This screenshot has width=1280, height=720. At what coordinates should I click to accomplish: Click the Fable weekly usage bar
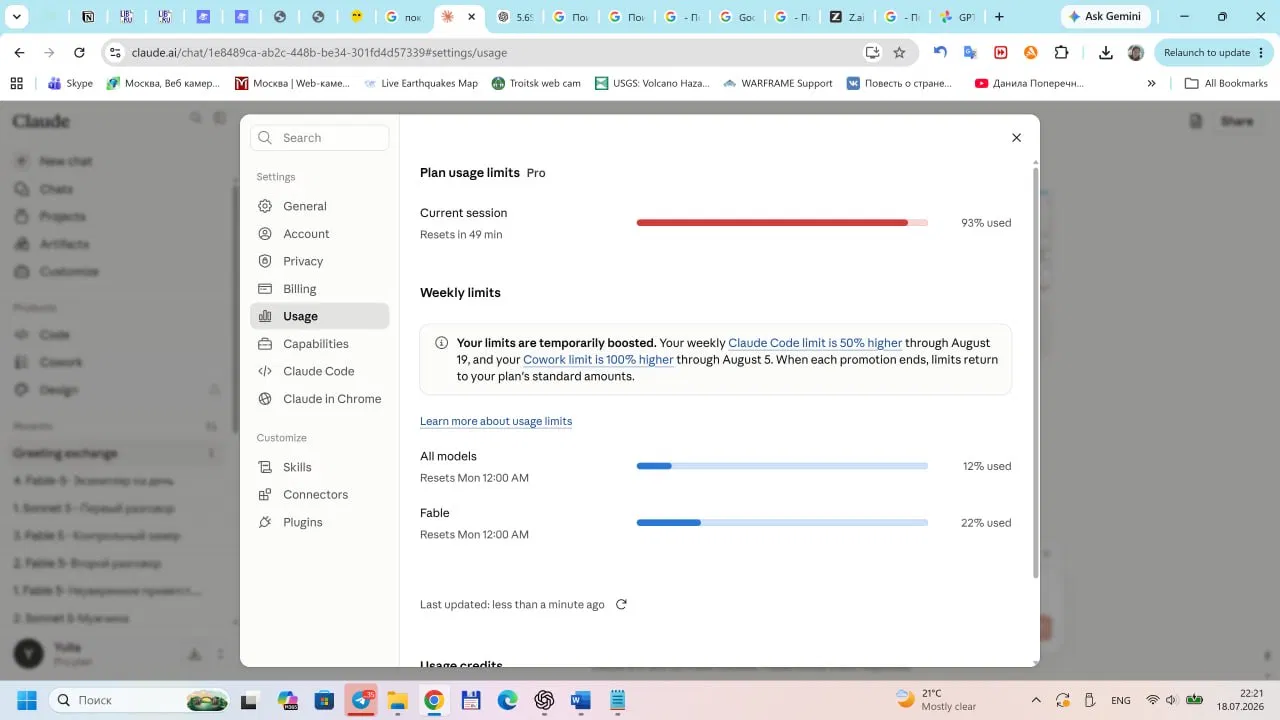click(782, 523)
